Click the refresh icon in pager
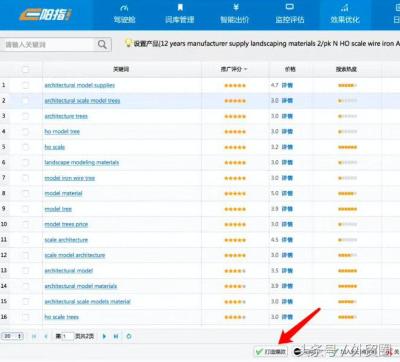Viewport: 400px width, 362px height. click(x=129, y=336)
